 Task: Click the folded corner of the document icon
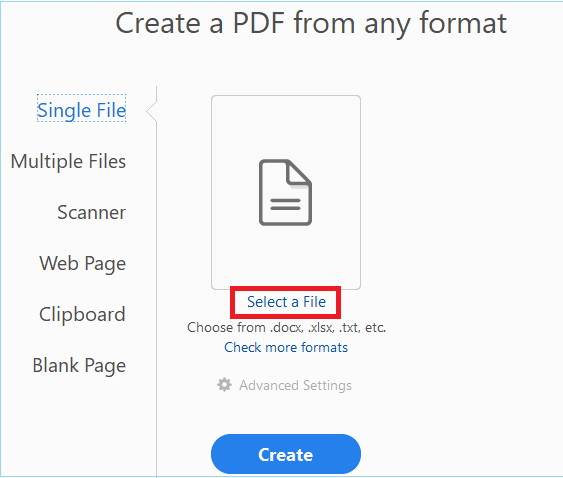pyautogui.click(x=299, y=173)
